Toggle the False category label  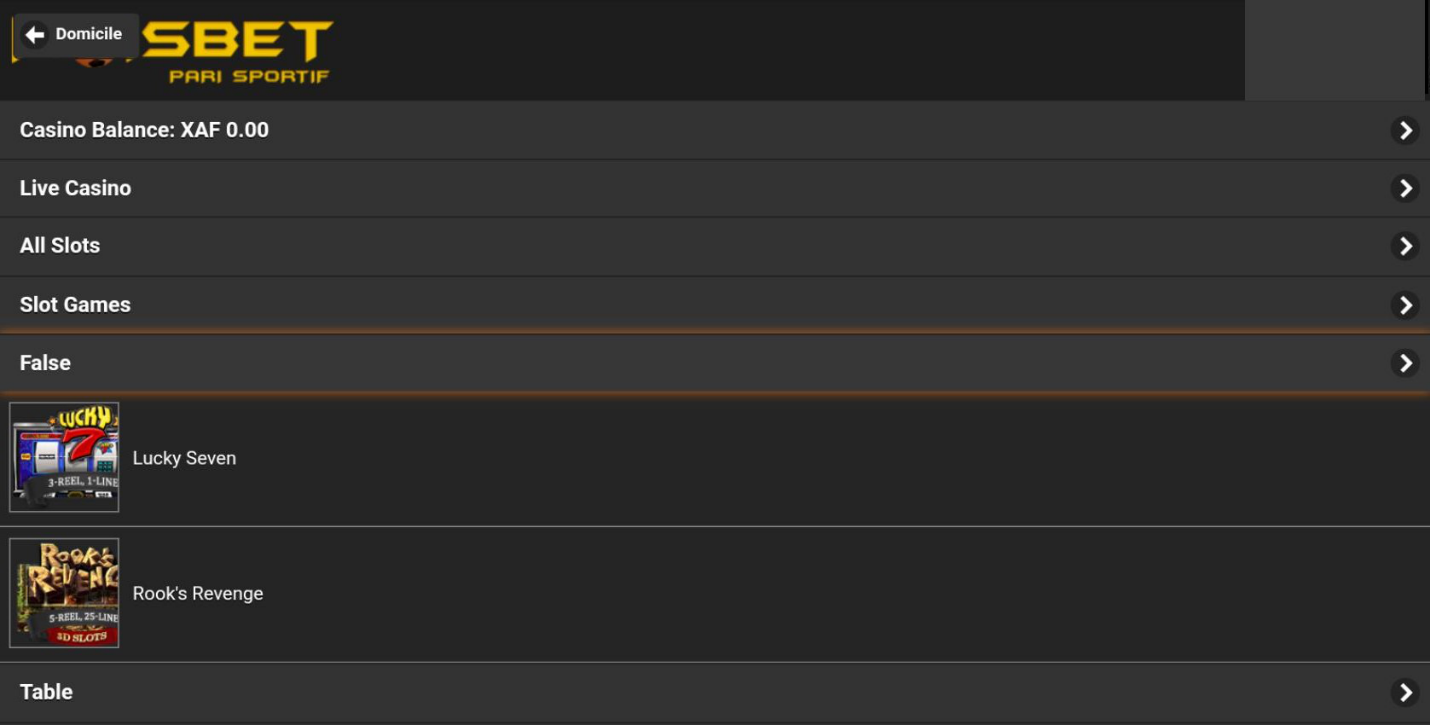(x=45, y=363)
